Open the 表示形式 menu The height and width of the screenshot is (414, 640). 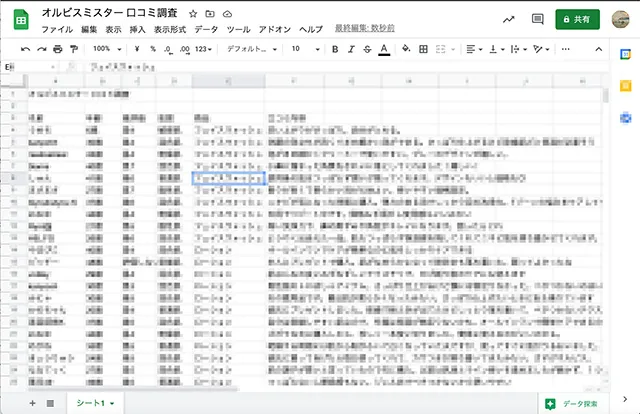[170, 29]
